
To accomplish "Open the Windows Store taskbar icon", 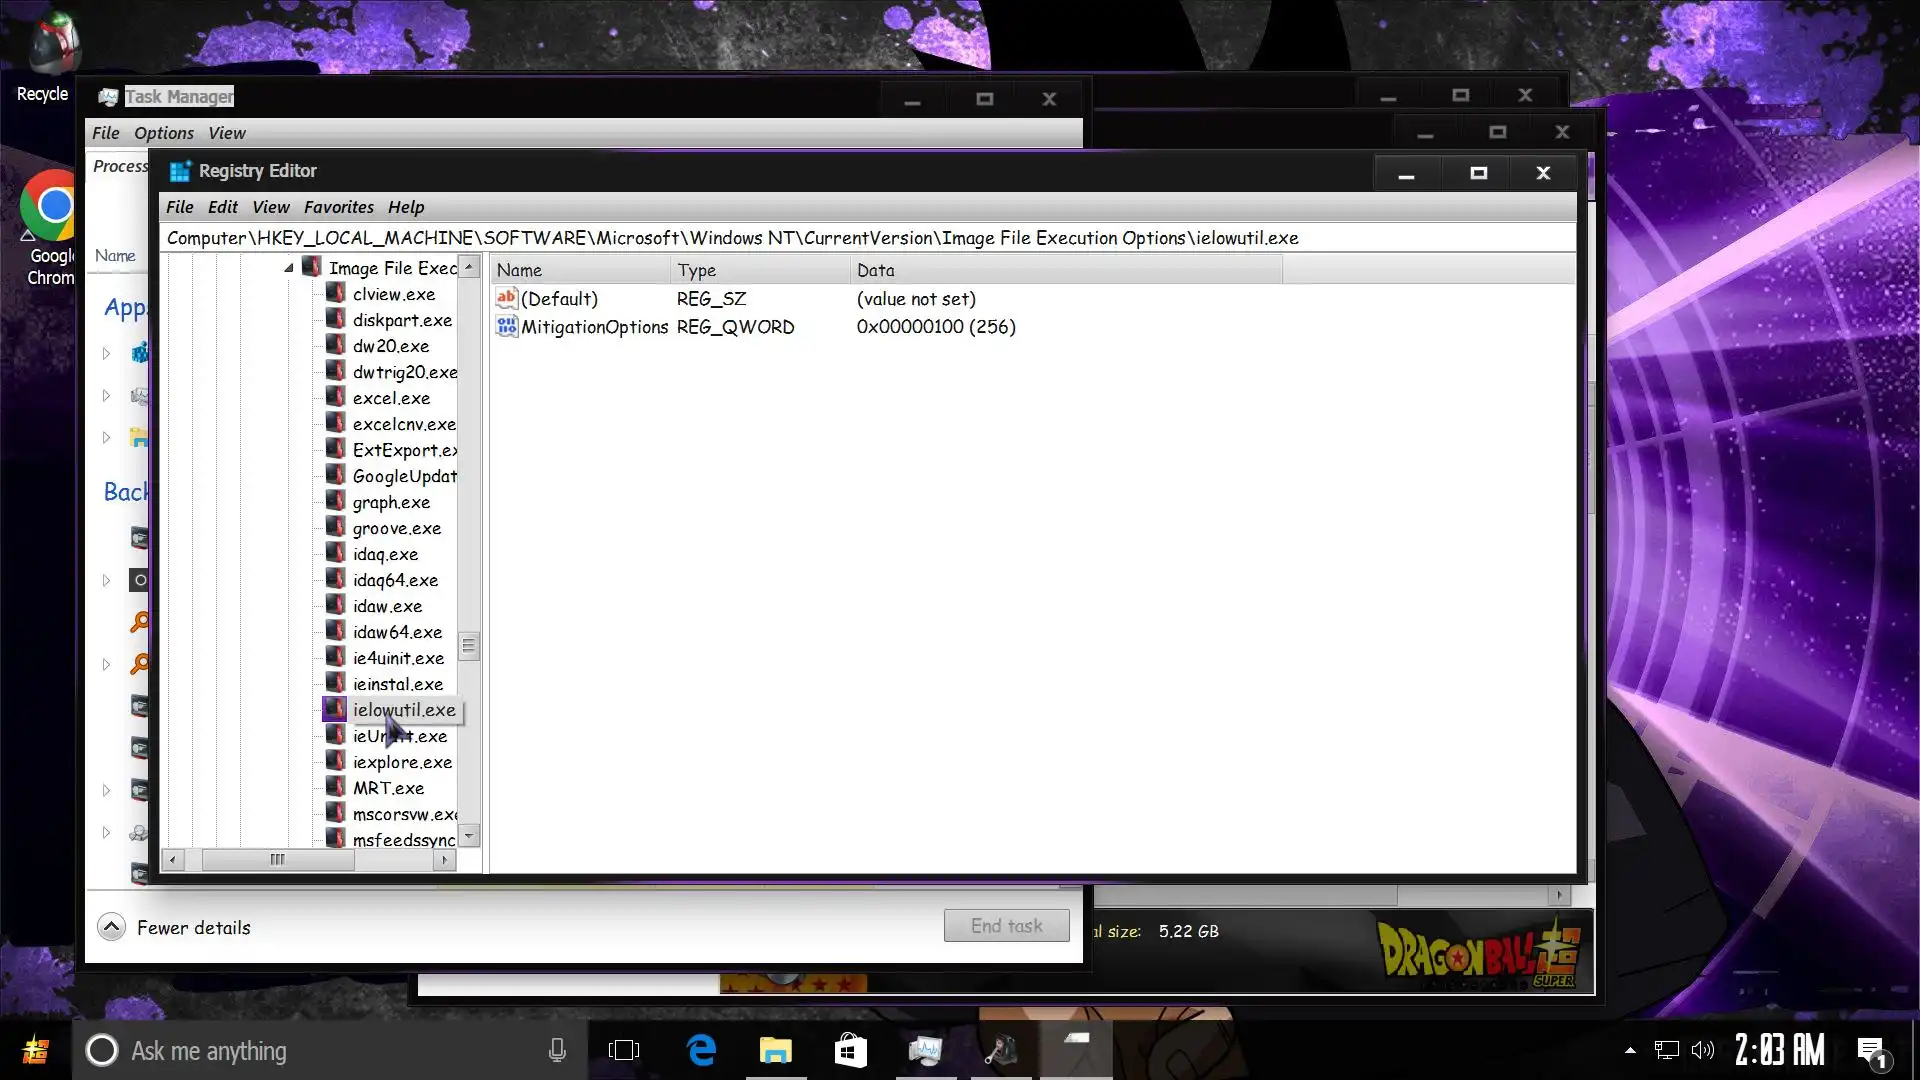I will tap(850, 1050).
